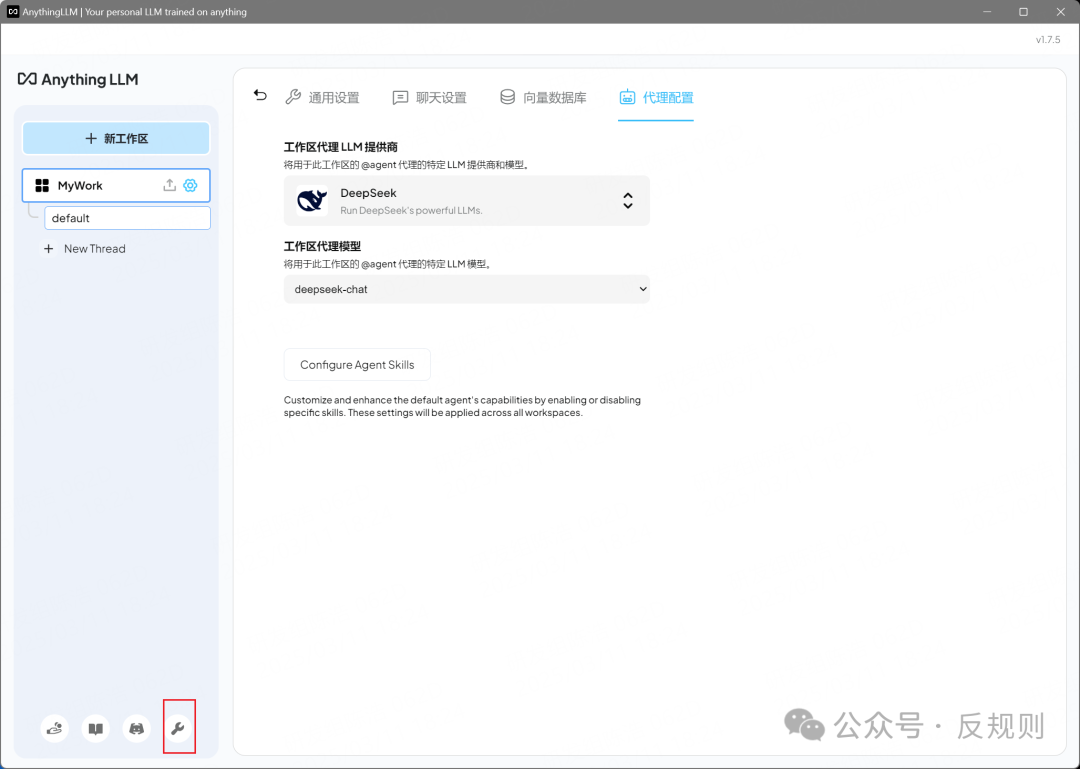Click the DeepSeek whale logo

[x=312, y=201]
